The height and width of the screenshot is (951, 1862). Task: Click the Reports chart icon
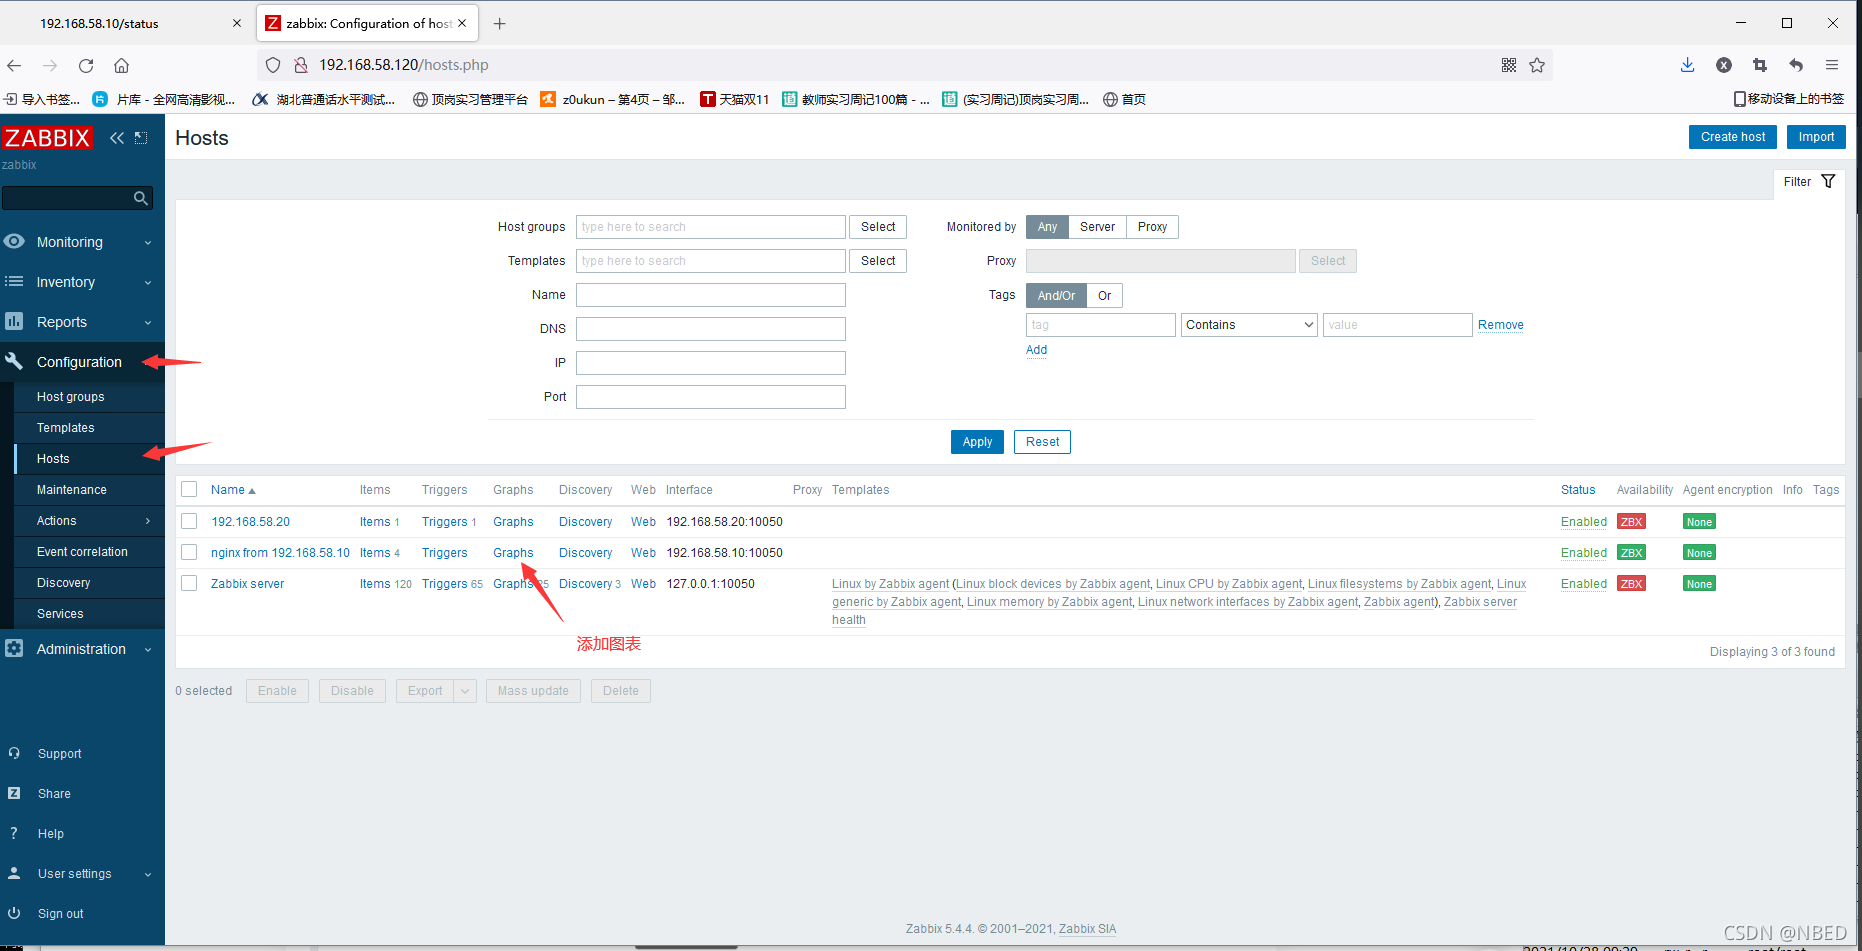[x=14, y=321]
